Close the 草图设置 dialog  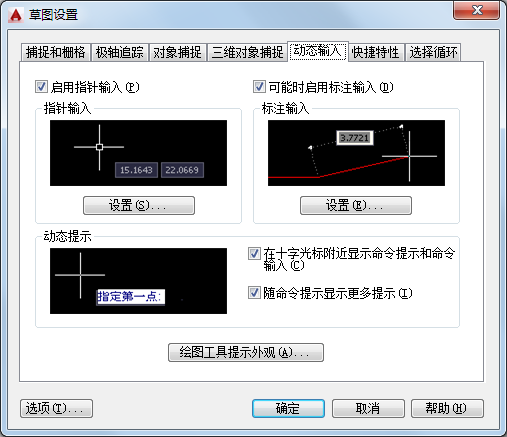pyautogui.click(x=477, y=10)
